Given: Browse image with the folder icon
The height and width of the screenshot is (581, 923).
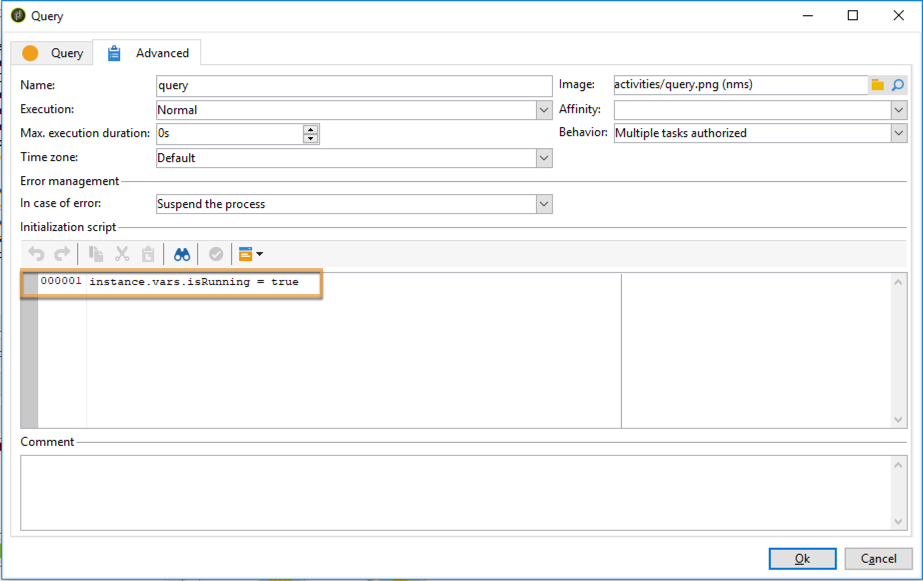Looking at the screenshot, I should point(878,85).
